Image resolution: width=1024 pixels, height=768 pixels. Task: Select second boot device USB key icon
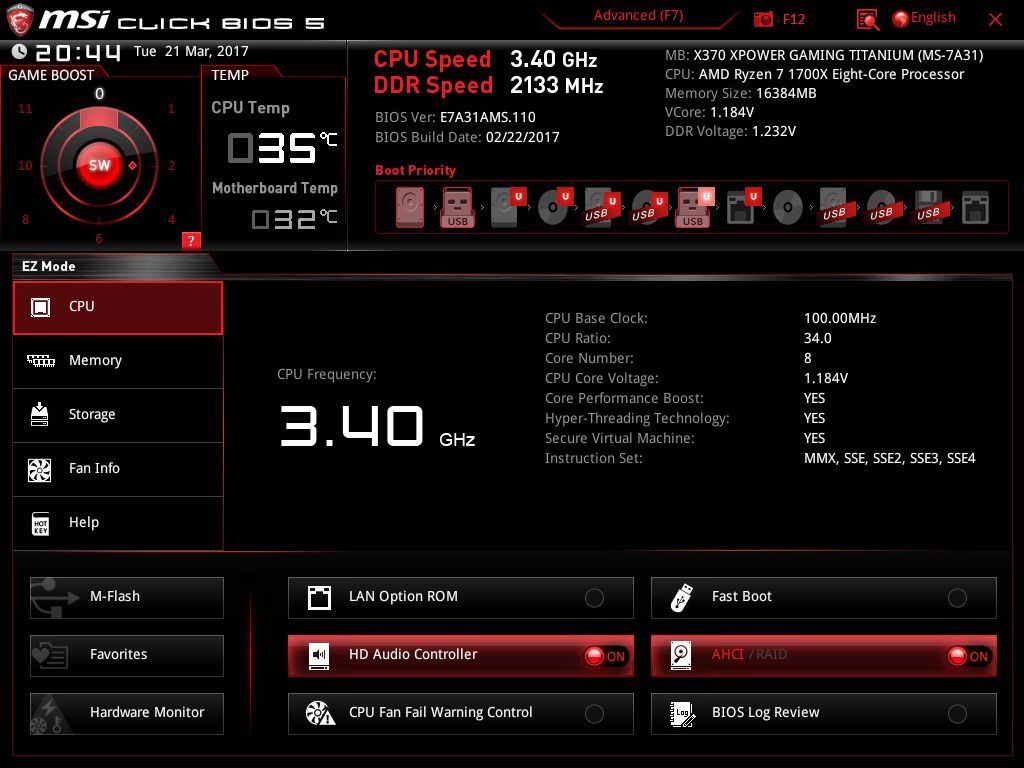[x=457, y=207]
